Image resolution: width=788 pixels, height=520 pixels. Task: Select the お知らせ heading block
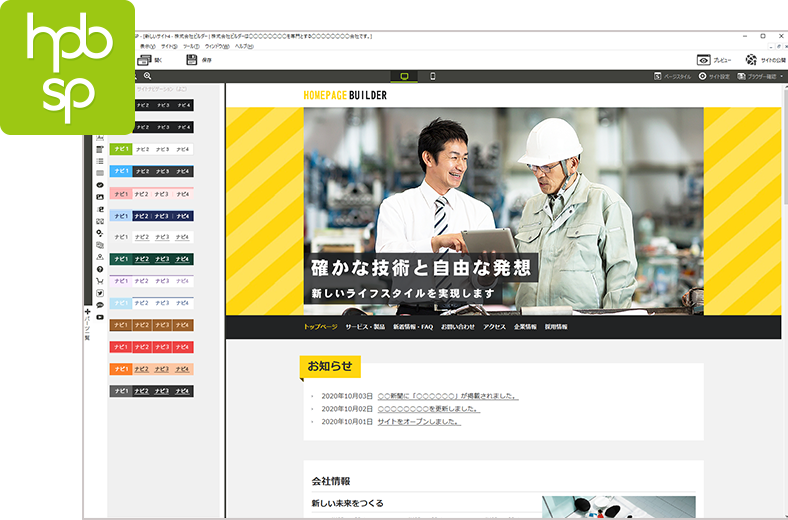click(x=330, y=366)
